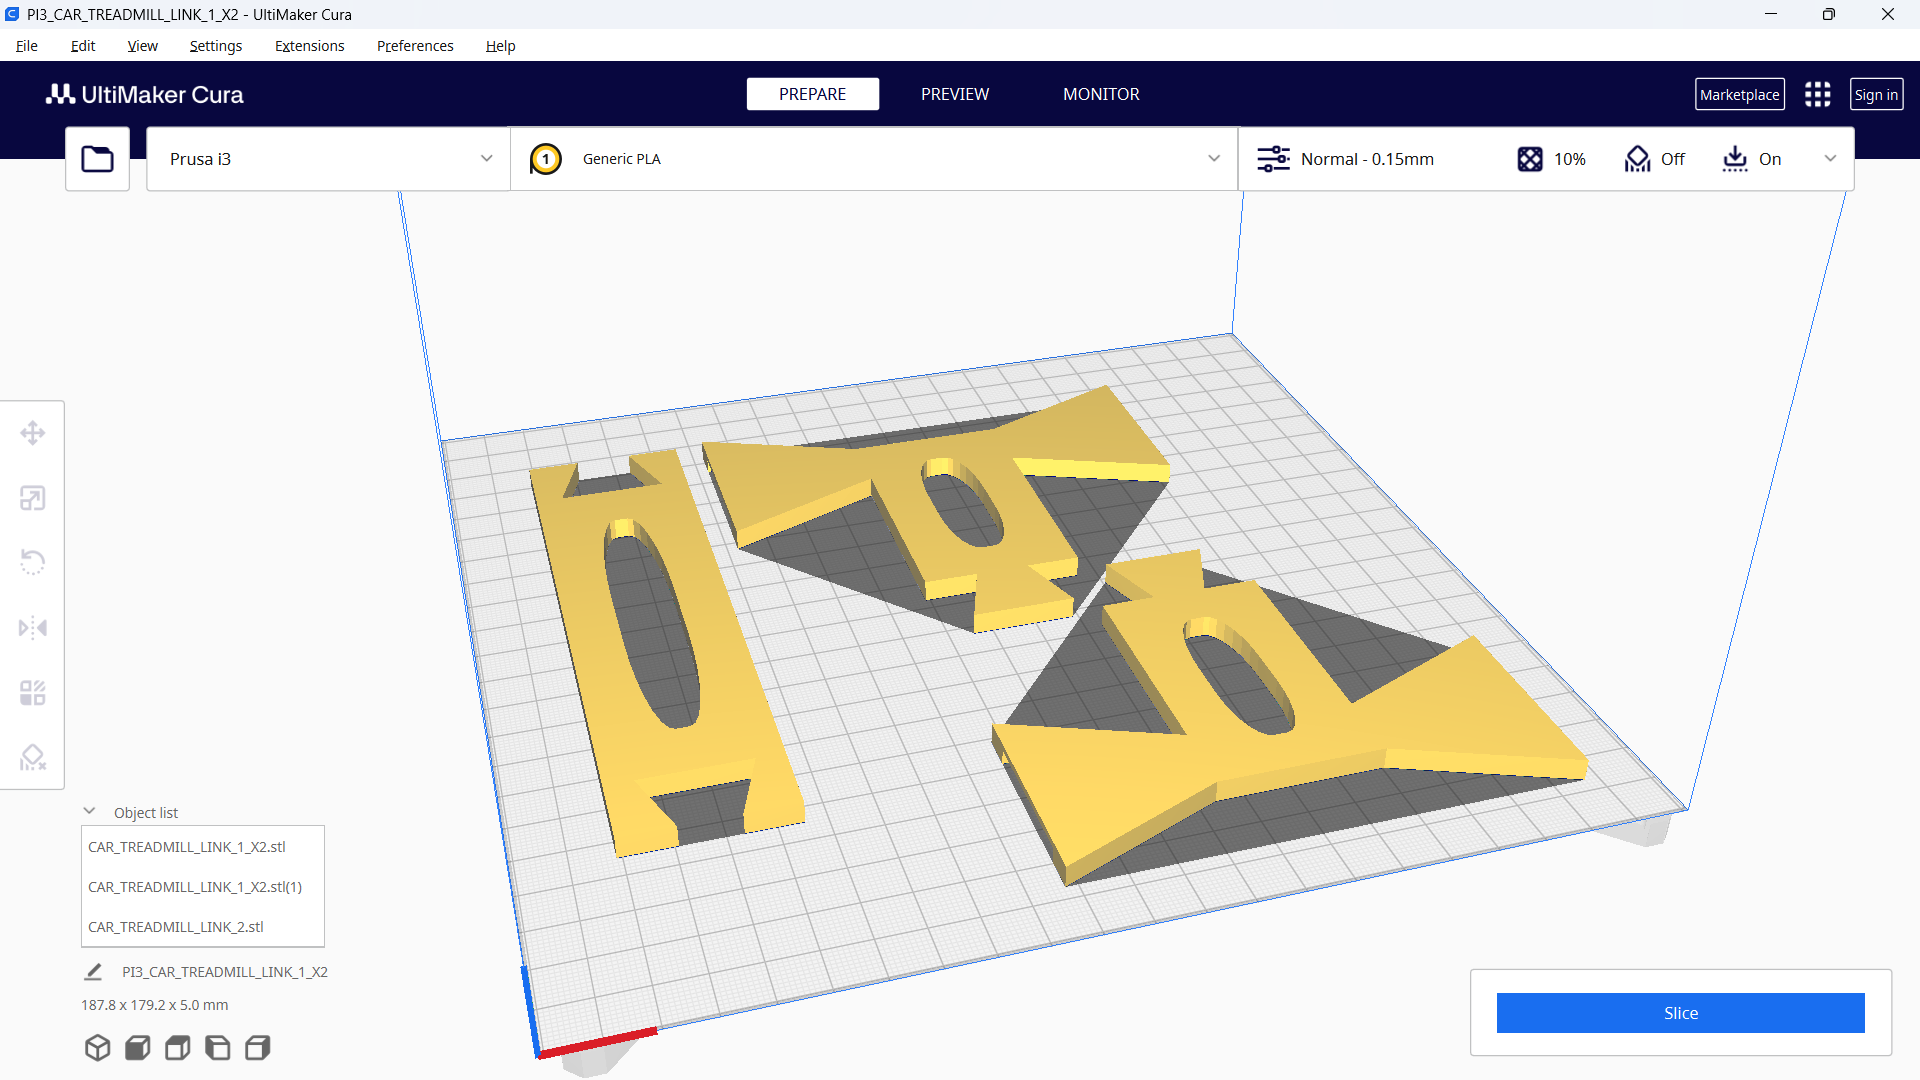The image size is (1920, 1080).
Task: Click the Slice button
Action: [1680, 1013]
